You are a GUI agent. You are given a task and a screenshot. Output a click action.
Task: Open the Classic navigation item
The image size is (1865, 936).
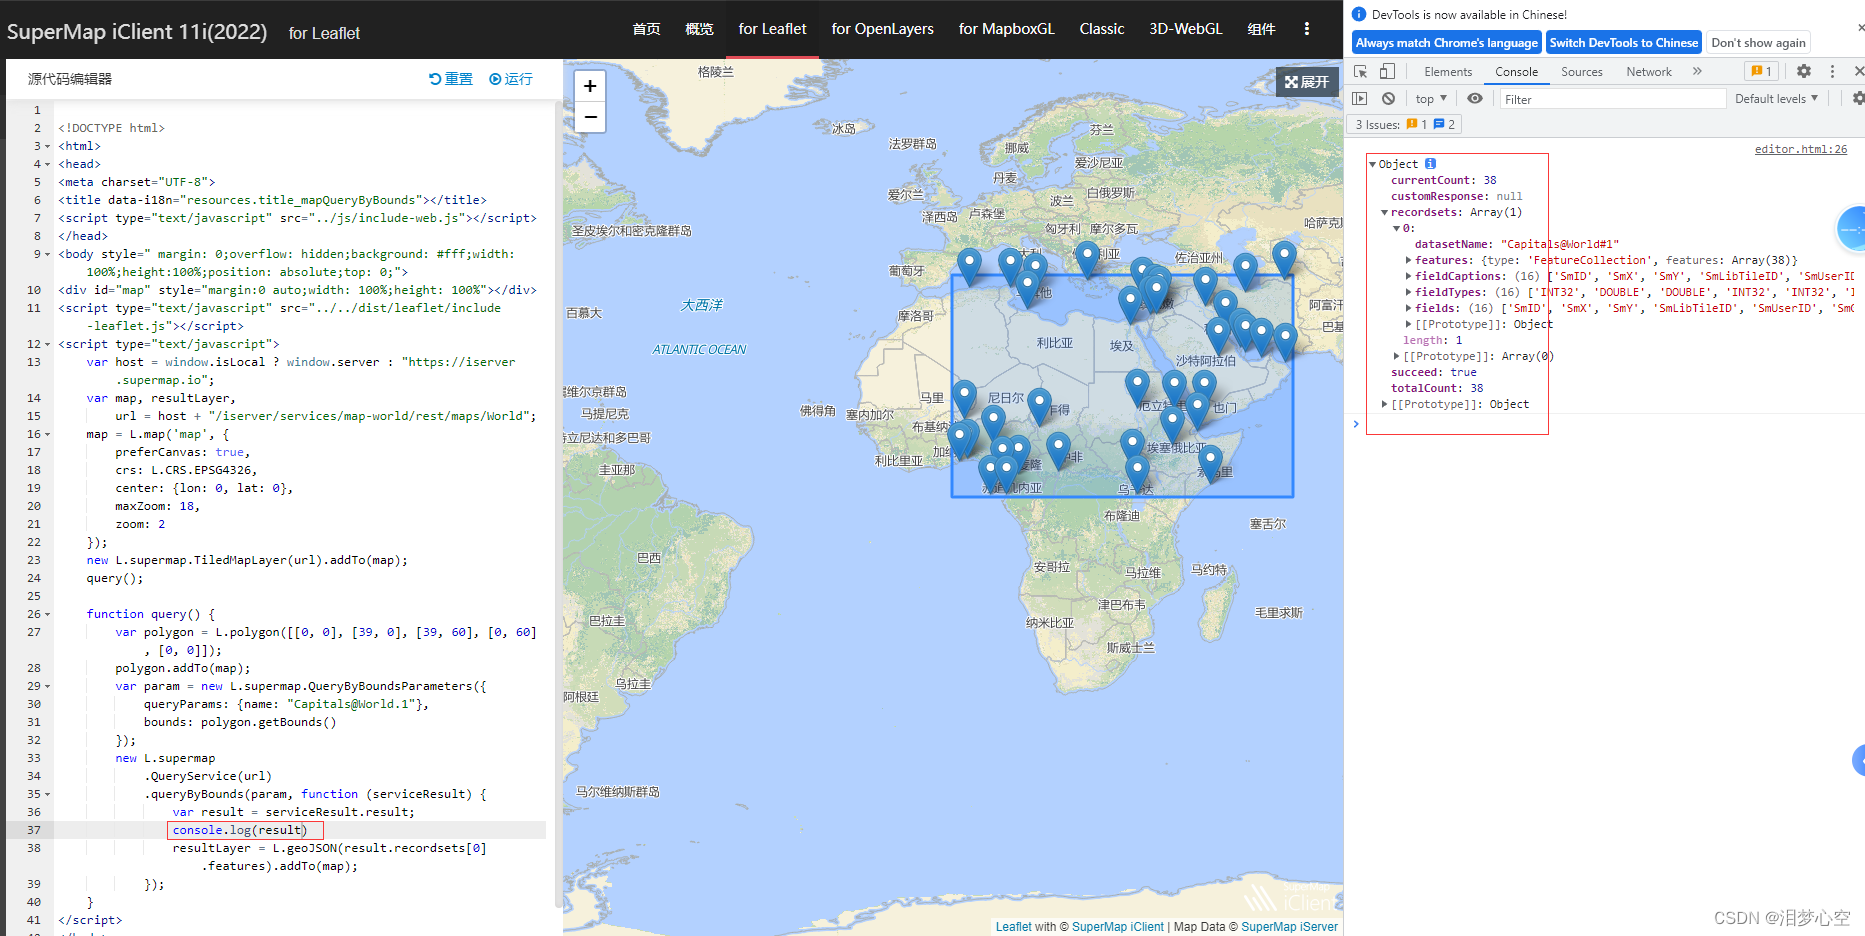(x=1102, y=29)
